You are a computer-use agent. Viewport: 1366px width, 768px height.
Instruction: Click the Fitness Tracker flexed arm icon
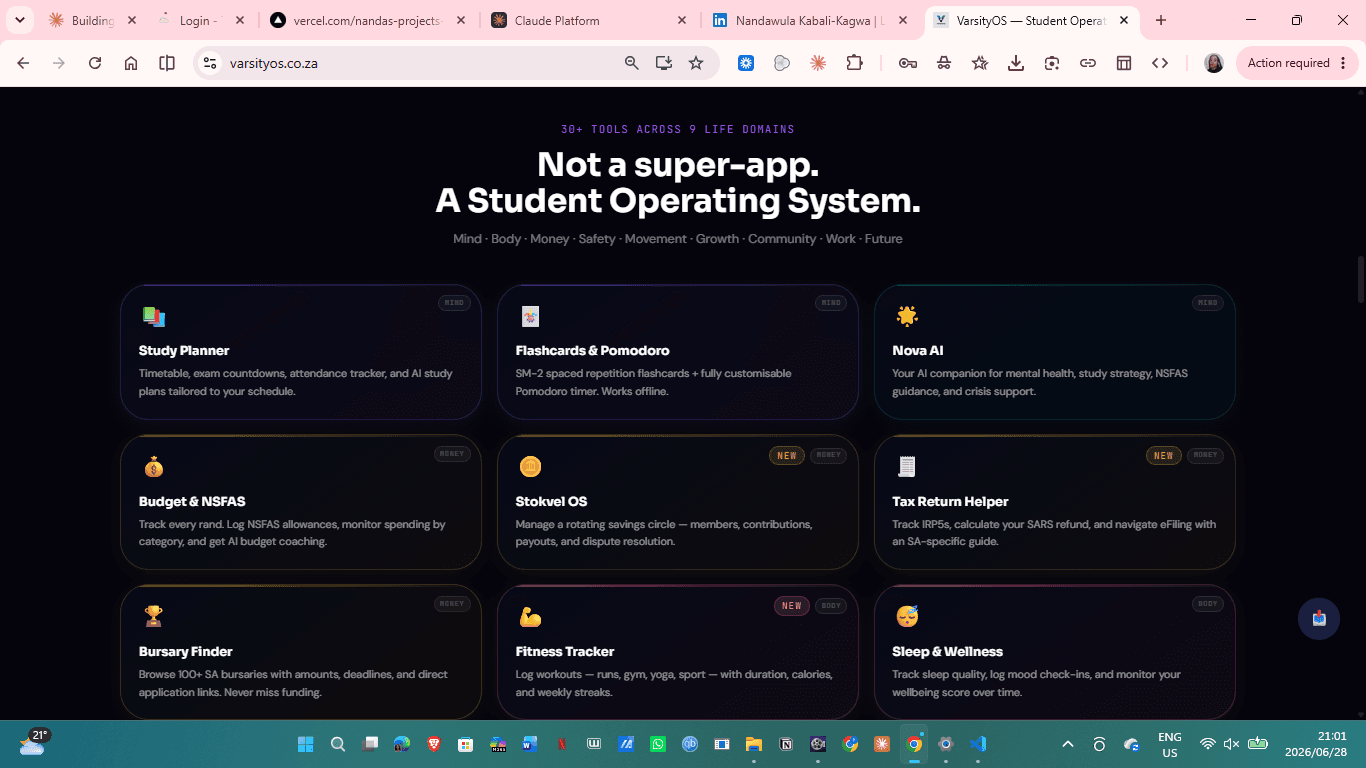(x=530, y=617)
